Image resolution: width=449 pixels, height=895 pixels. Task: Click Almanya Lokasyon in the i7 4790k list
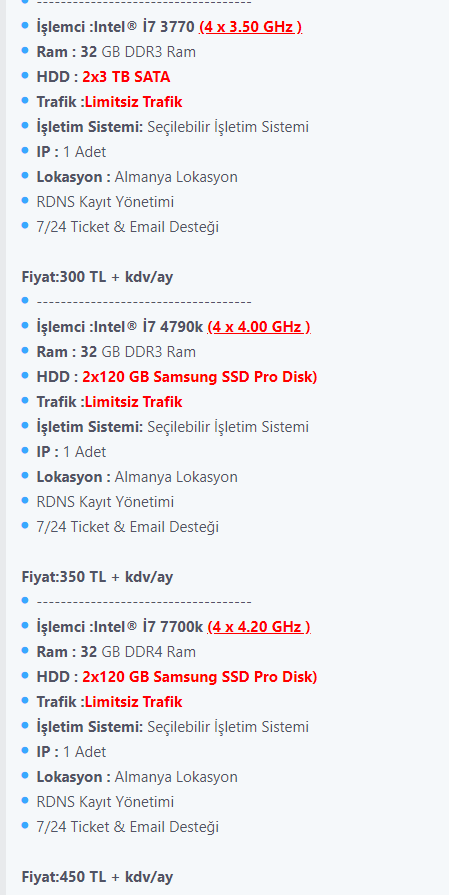pyautogui.click(x=176, y=477)
